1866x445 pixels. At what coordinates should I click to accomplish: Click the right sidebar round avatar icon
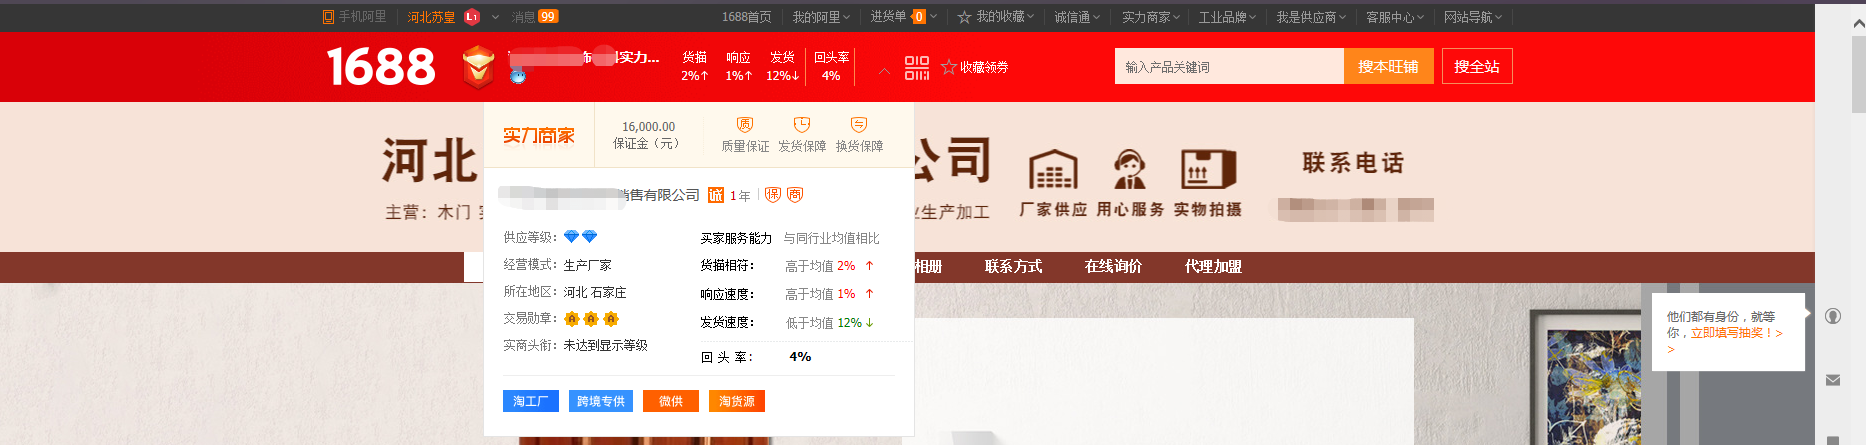point(1833,316)
